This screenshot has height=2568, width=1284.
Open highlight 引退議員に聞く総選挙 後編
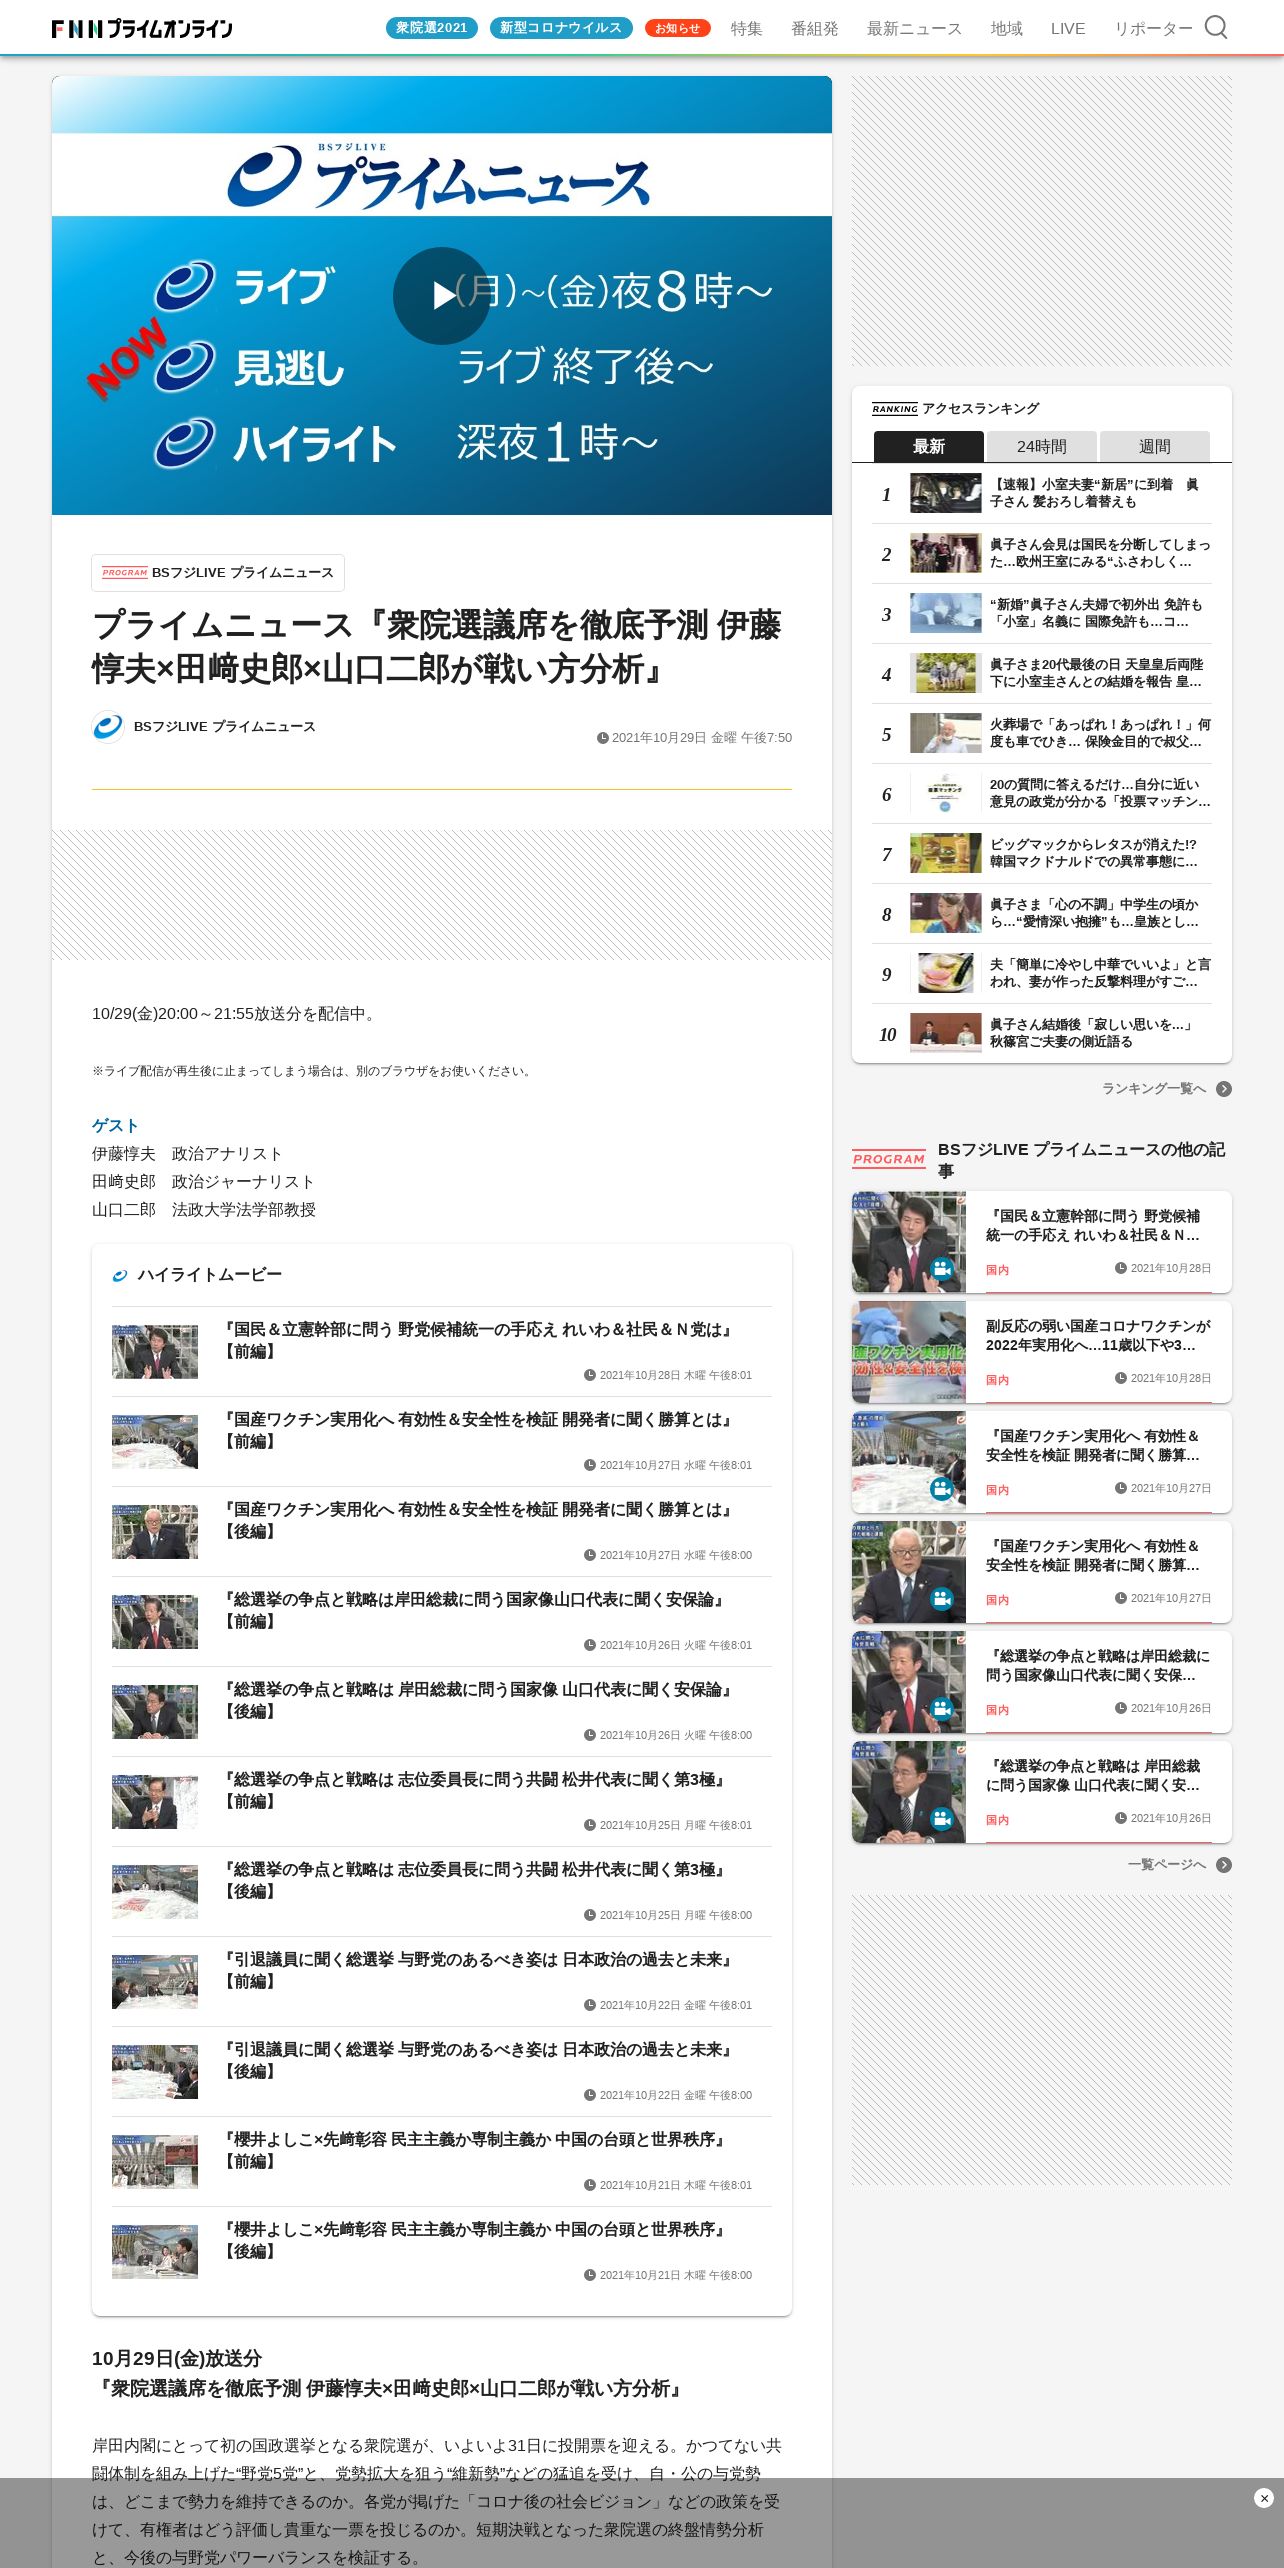[x=442, y=2072]
